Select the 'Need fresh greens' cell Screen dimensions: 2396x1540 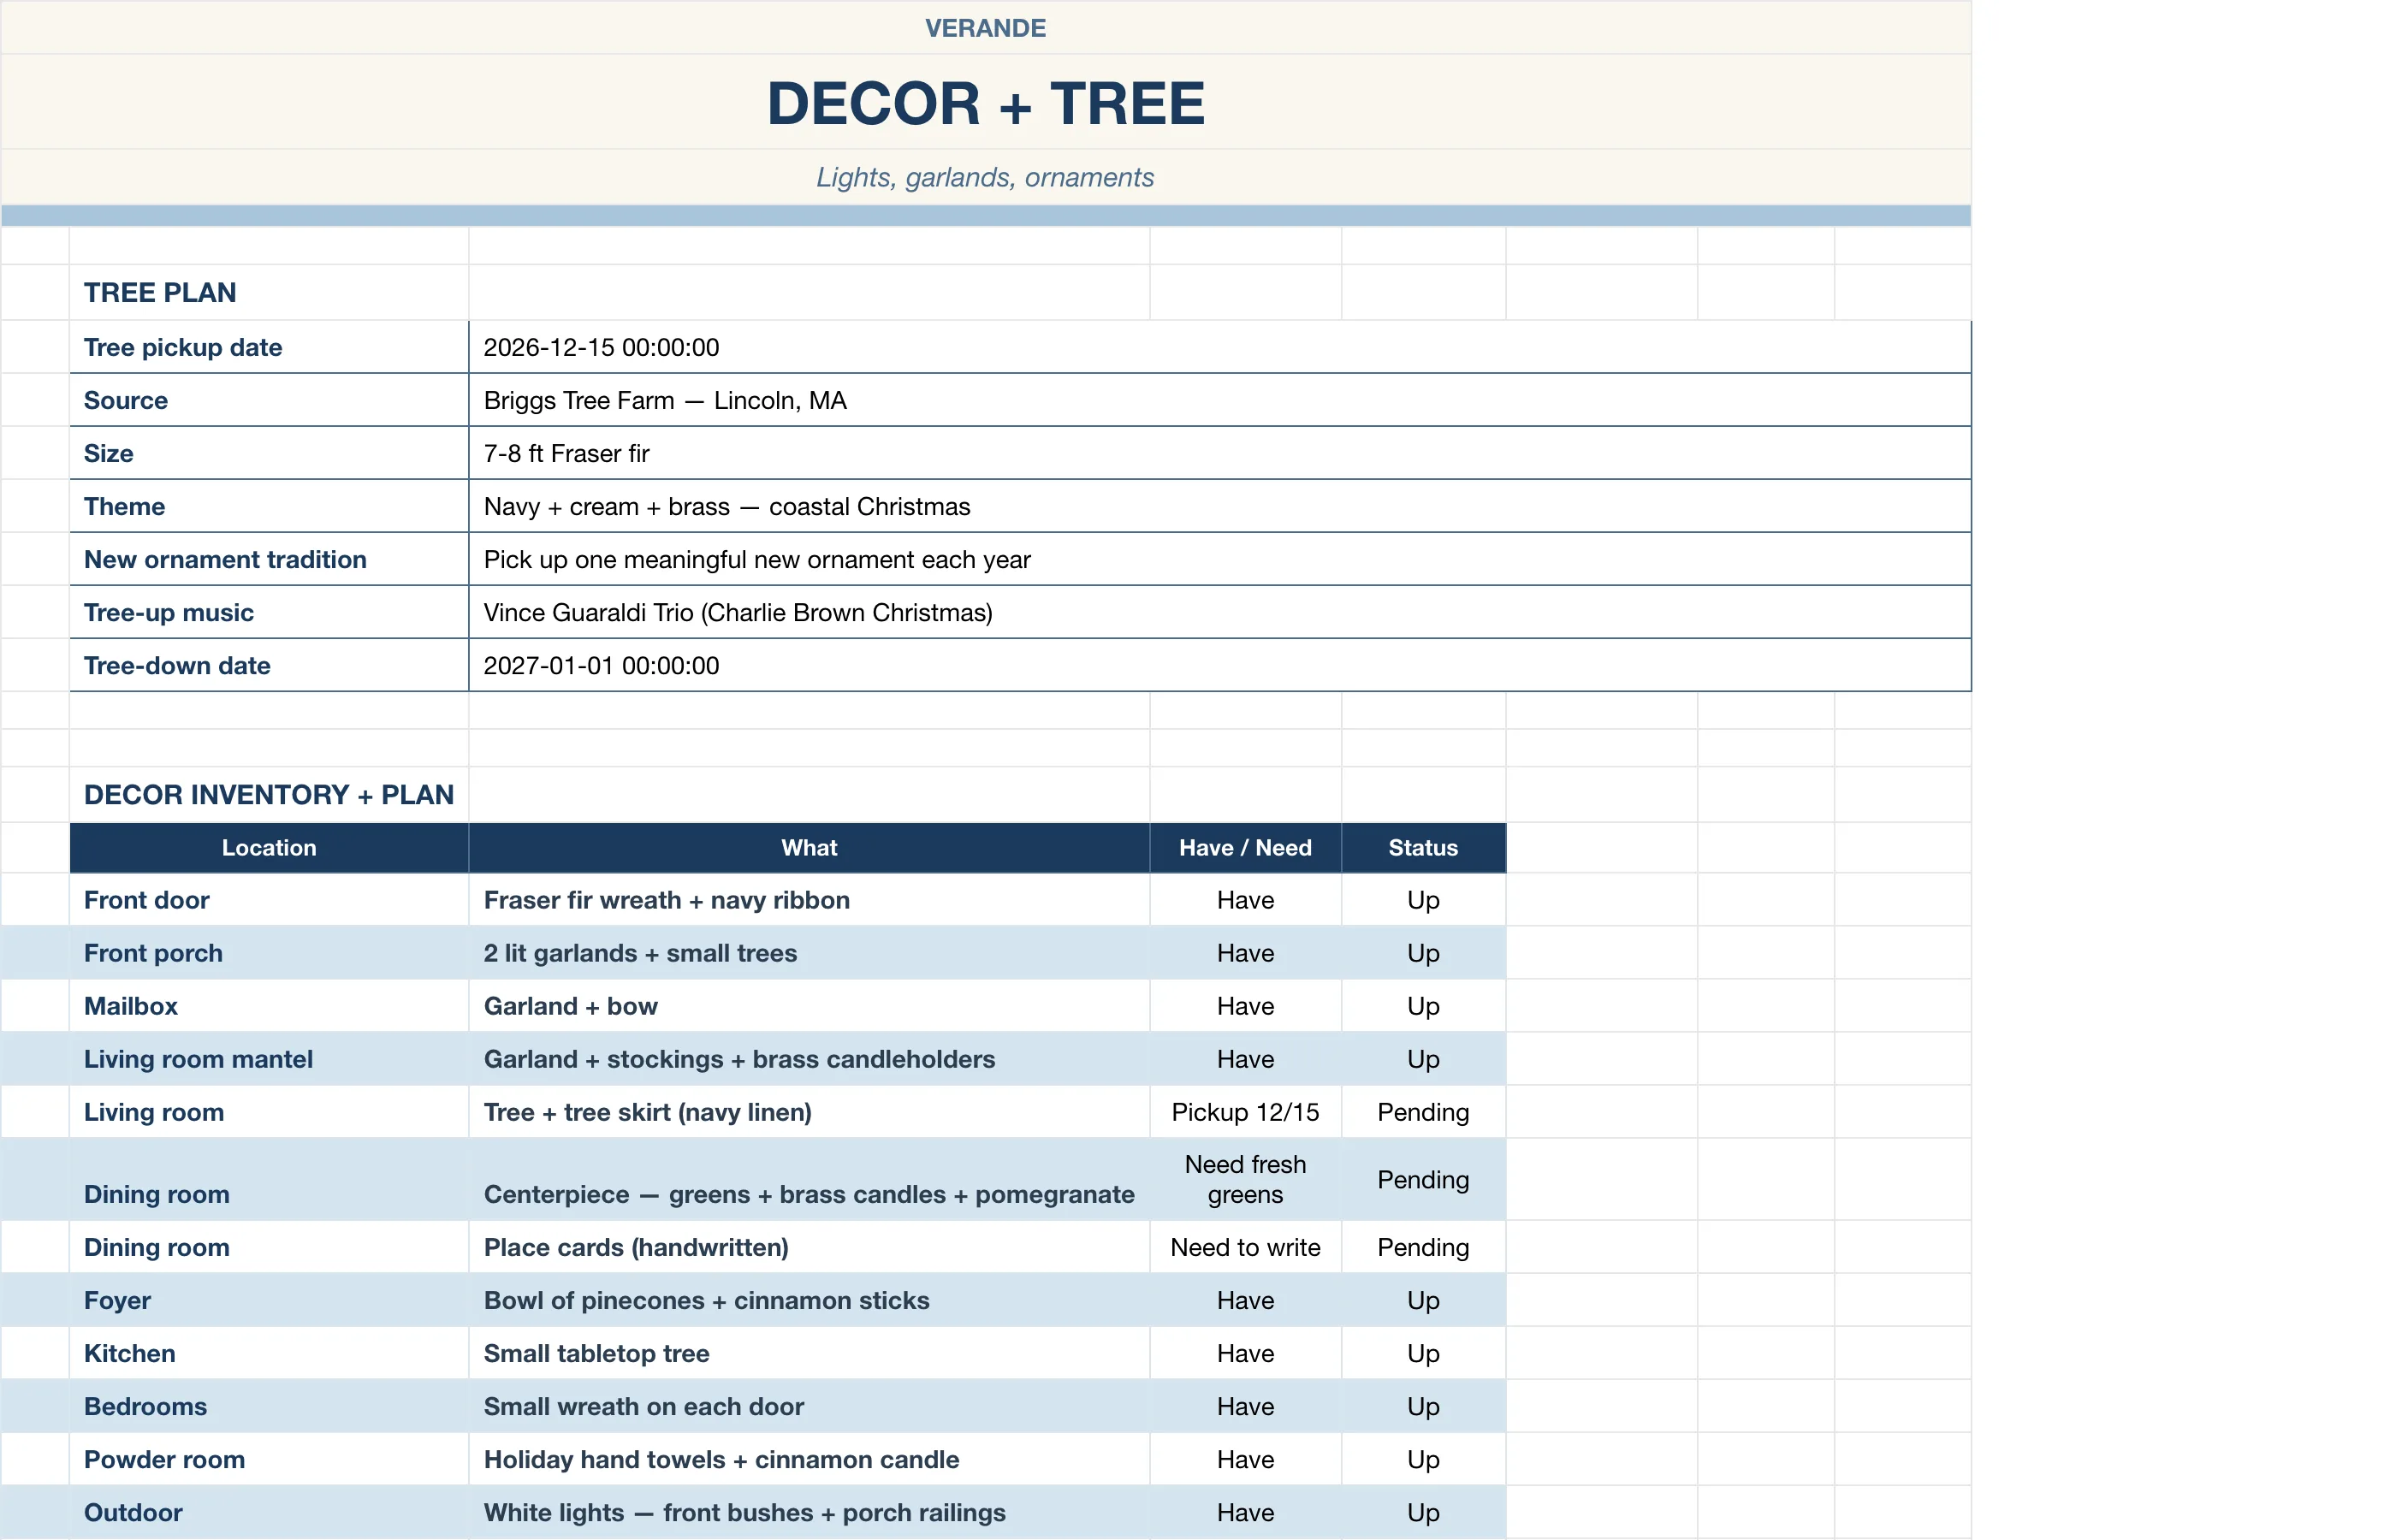[x=1245, y=1179]
